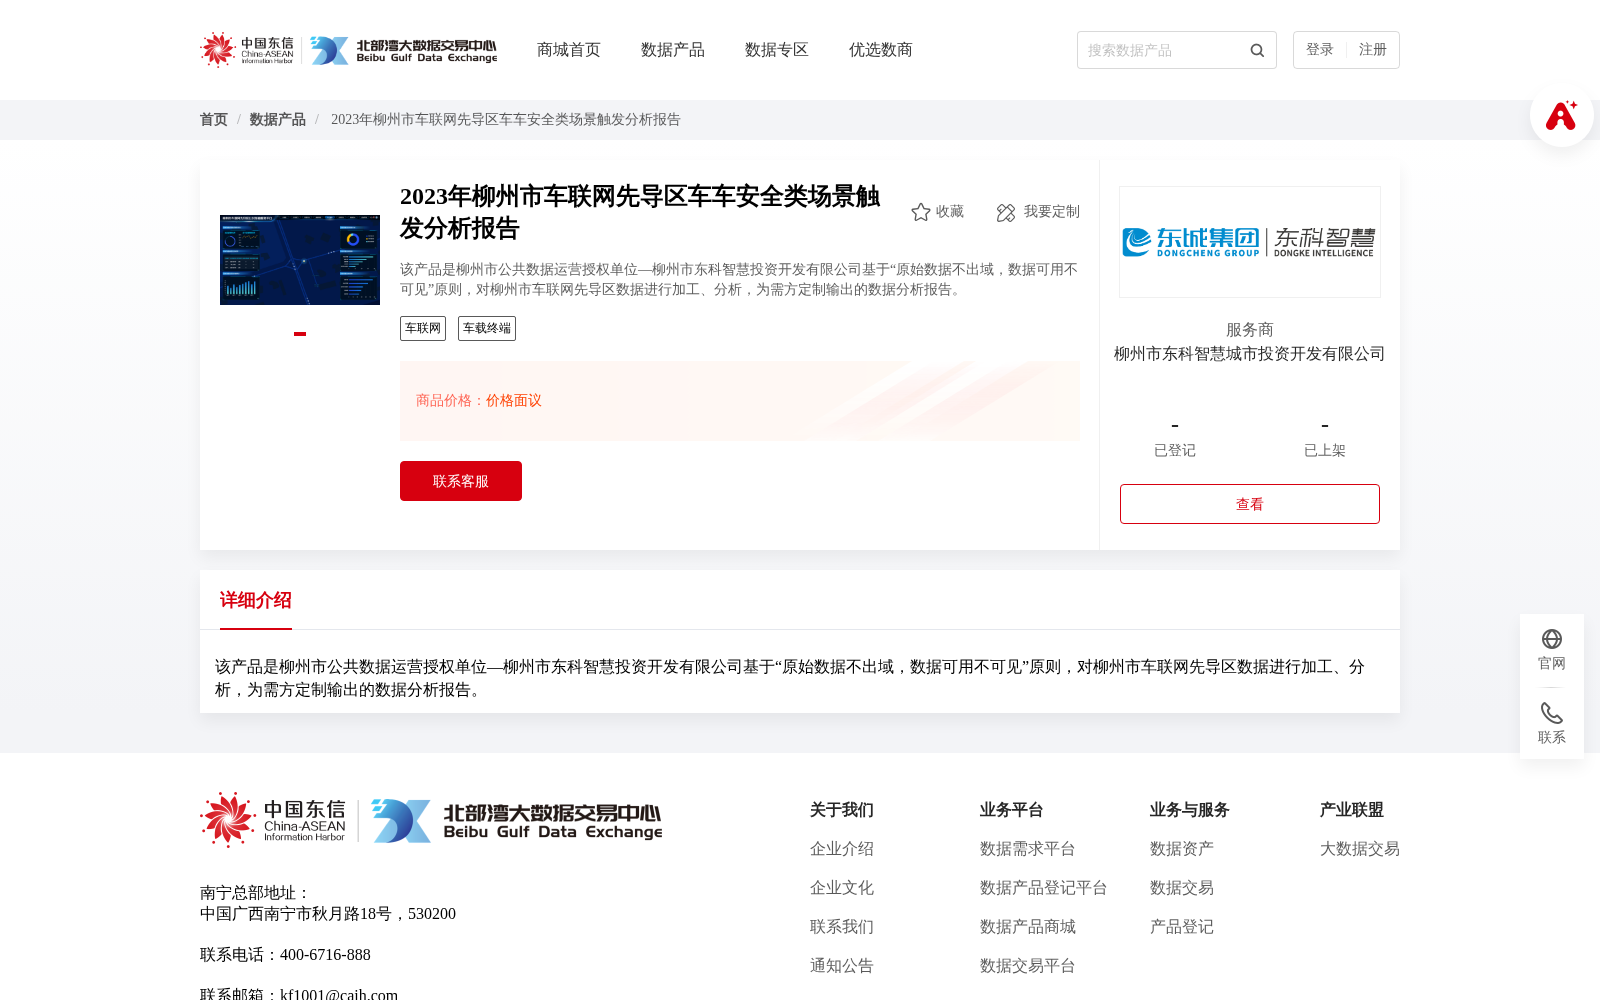The height and width of the screenshot is (1000, 1600).
Task: Click the 产业联盟 footer heading
Action: coord(1352,810)
